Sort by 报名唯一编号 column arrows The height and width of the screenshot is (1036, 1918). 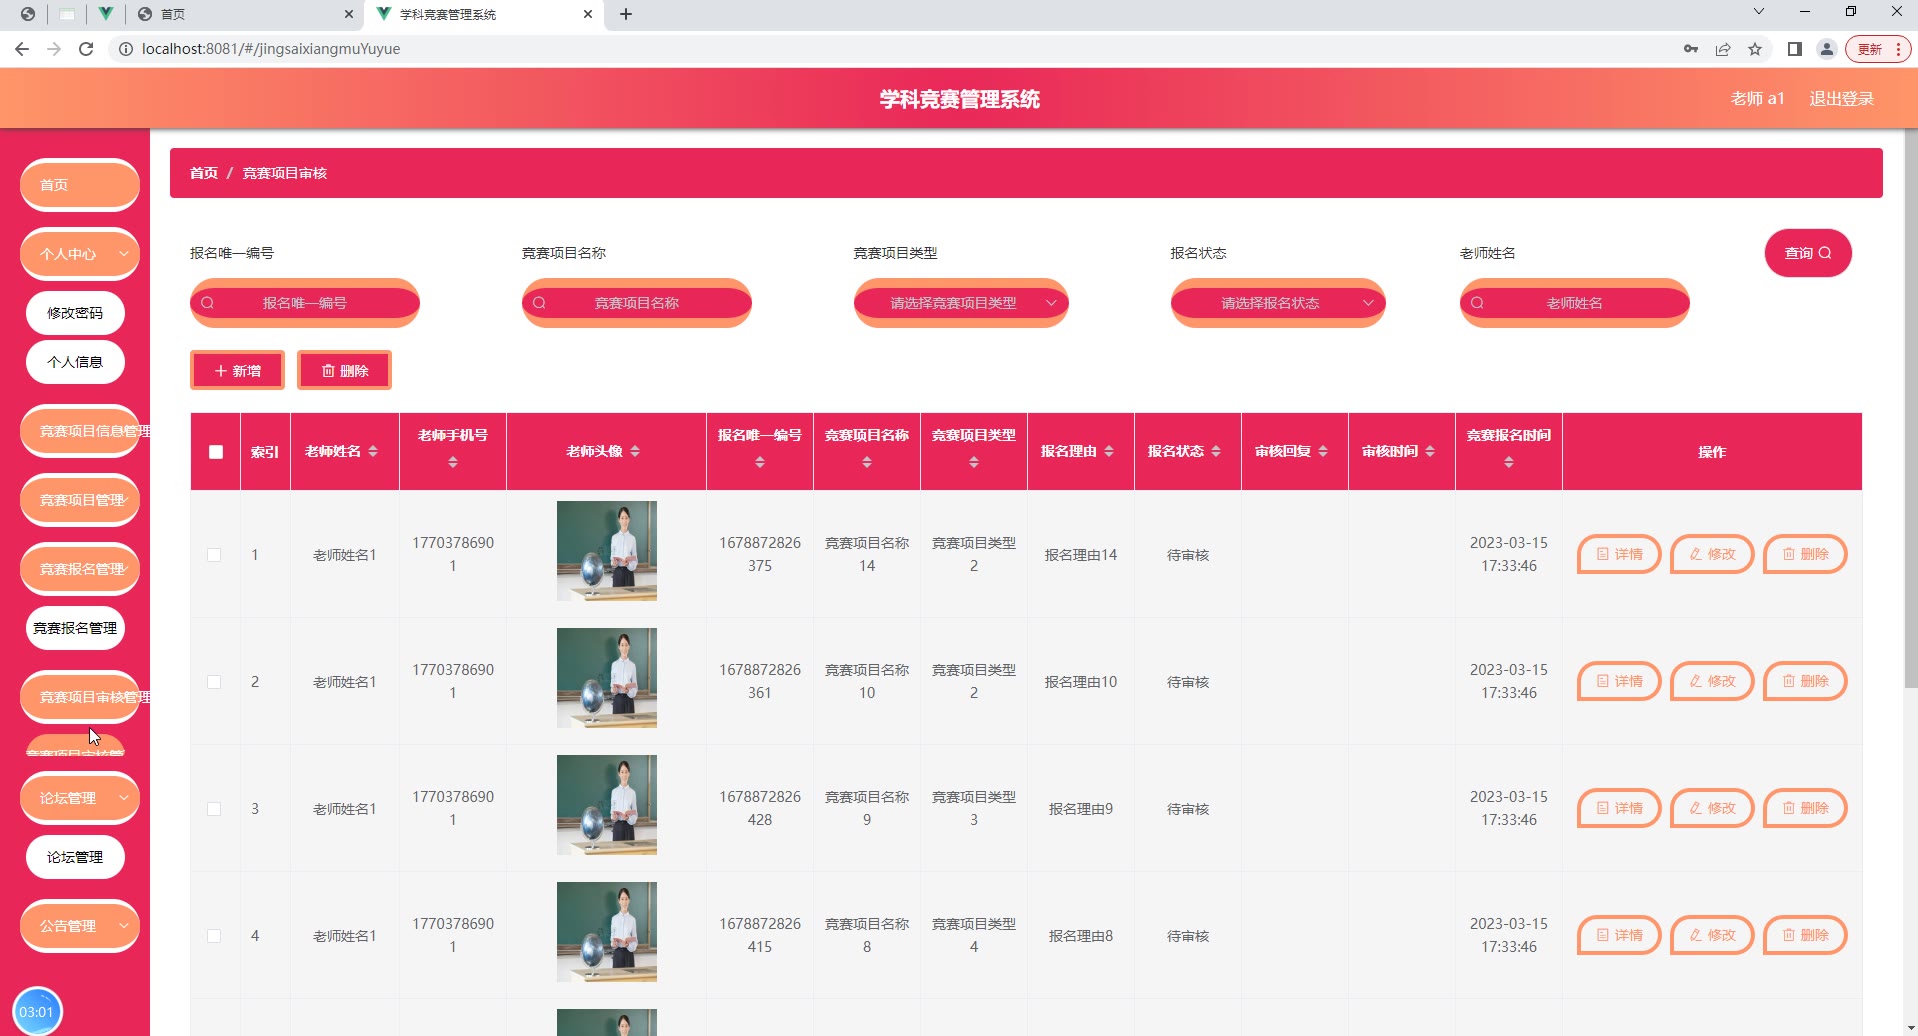point(760,462)
